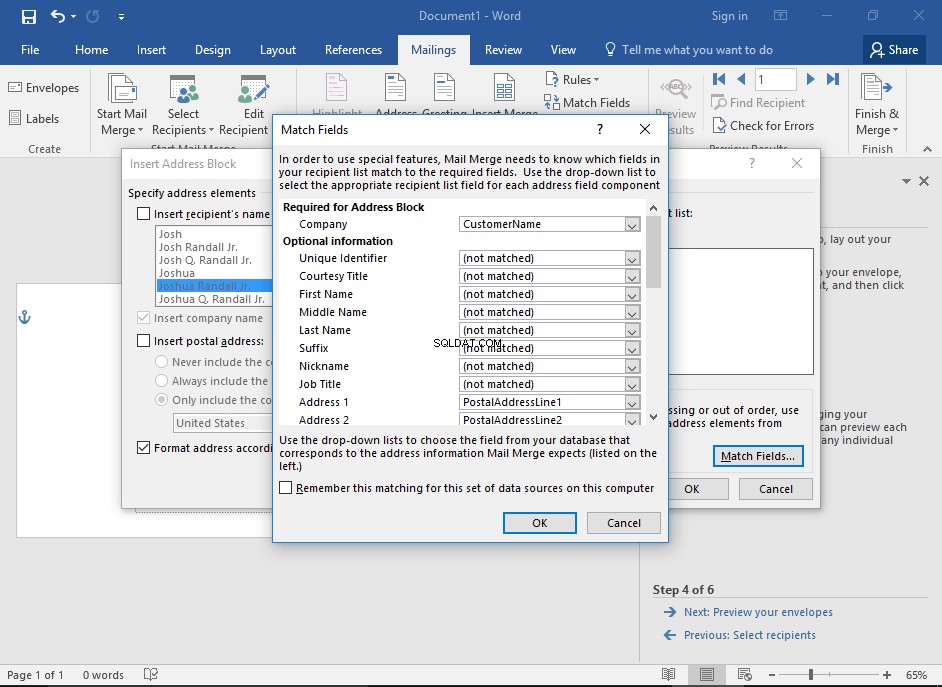Viewport: 942px width, 687px height.
Task: Switch to the Insert tab
Action: tap(151, 50)
